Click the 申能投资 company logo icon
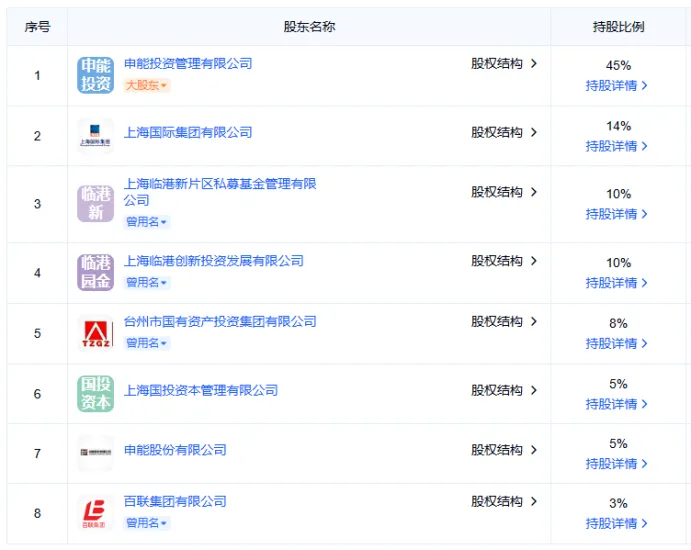 [x=96, y=75]
